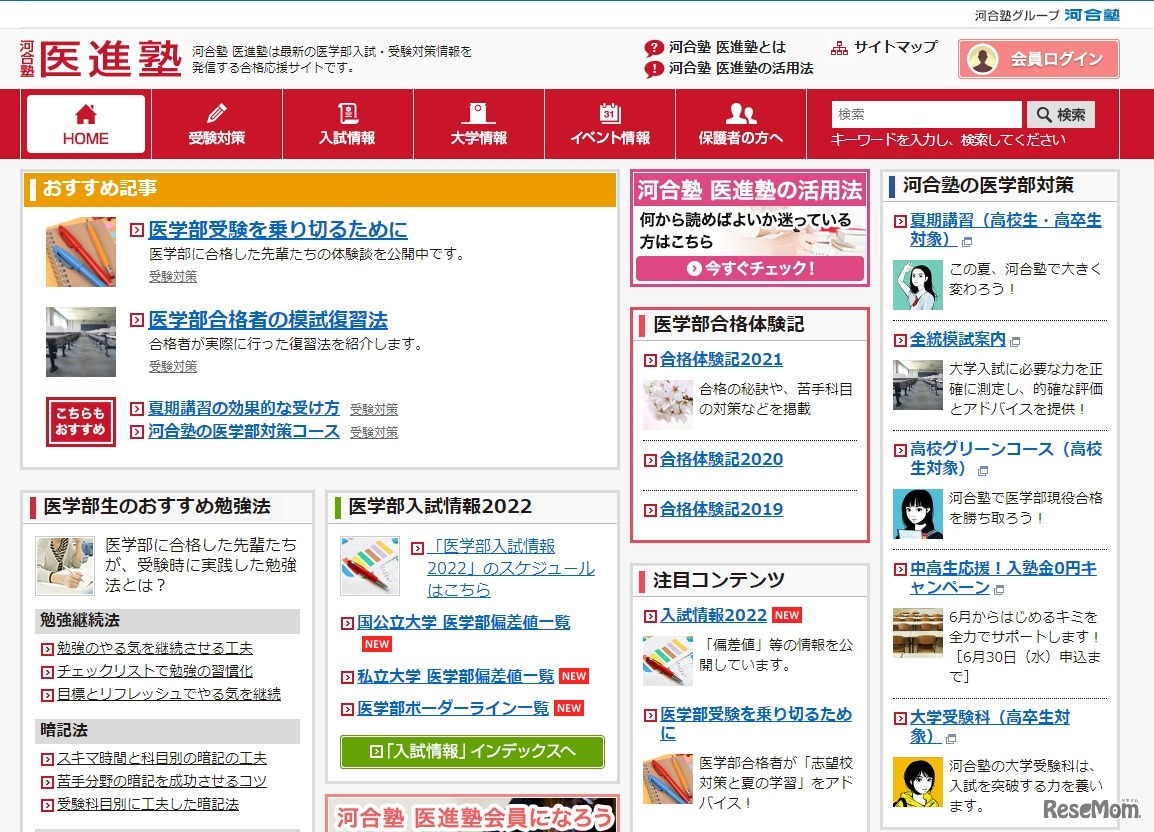This screenshot has height=832, width=1154.
Task: Open 「医学部入試情報2022」のスケジュール link
Action: 511,568
